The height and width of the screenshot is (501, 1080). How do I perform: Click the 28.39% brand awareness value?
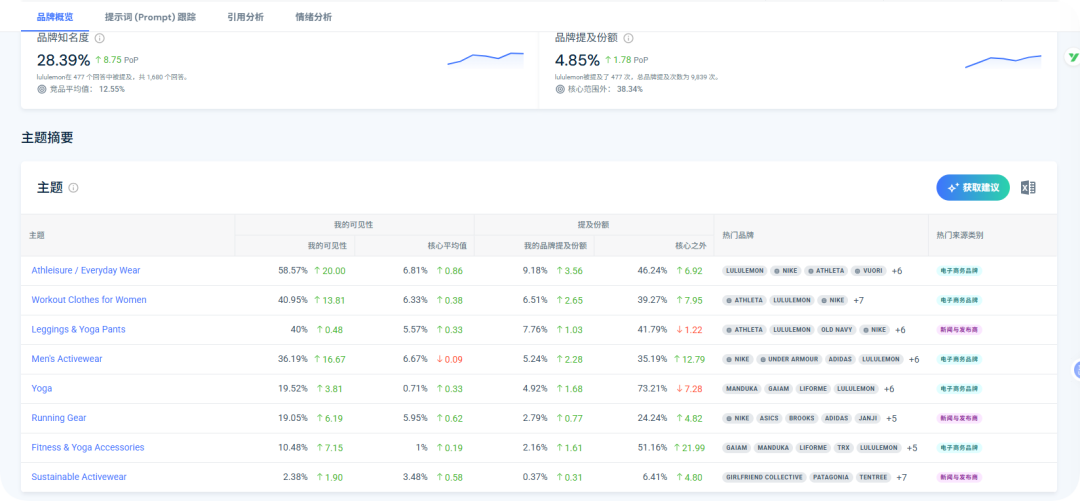pos(63,60)
